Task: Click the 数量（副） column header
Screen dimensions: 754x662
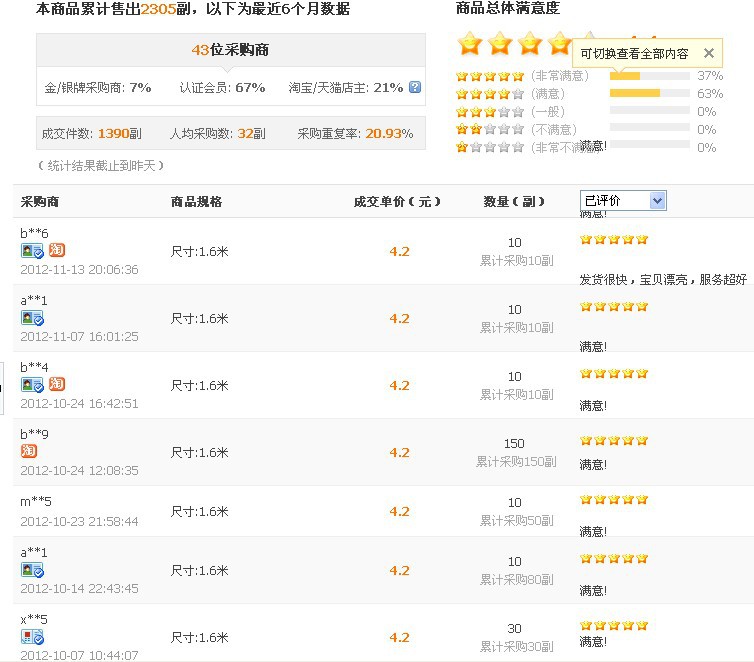Action: point(514,201)
